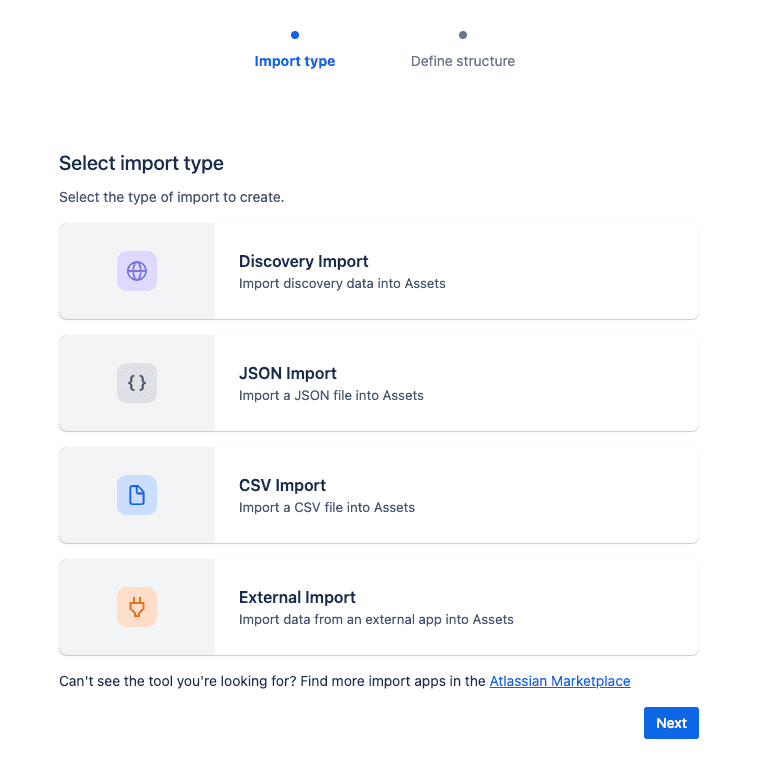The width and height of the screenshot is (763, 759).
Task: Choose the JSON Import title
Action: click(288, 373)
